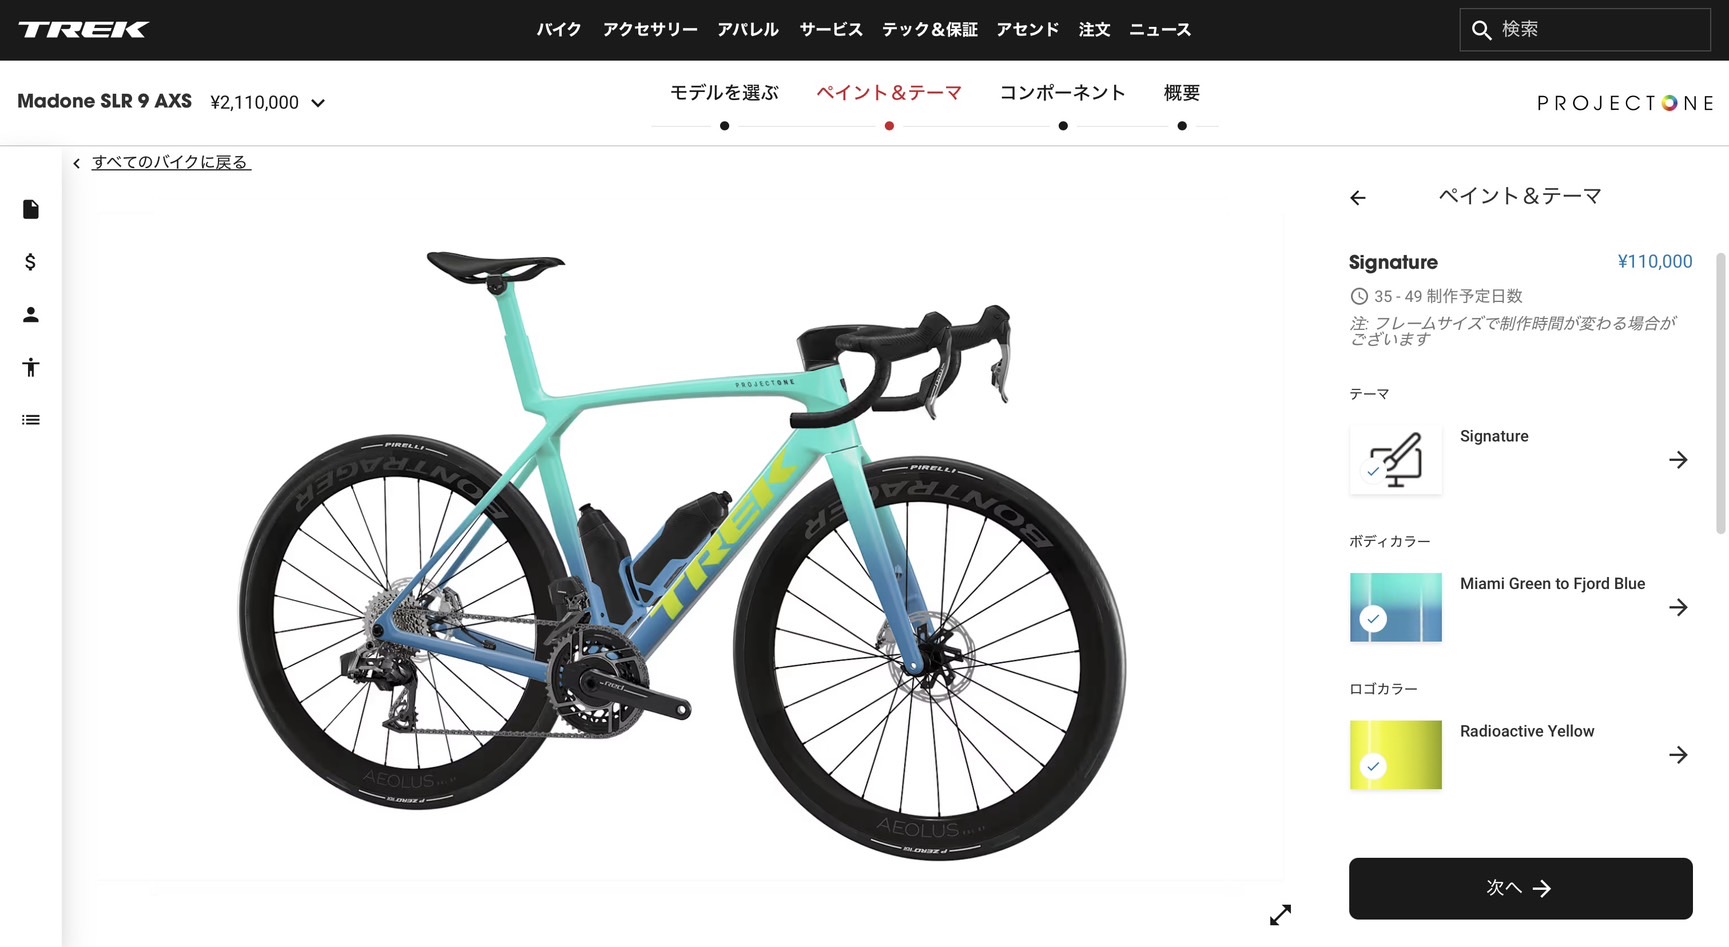Click the 次へ button
This screenshot has width=1729, height=947.
tap(1520, 888)
